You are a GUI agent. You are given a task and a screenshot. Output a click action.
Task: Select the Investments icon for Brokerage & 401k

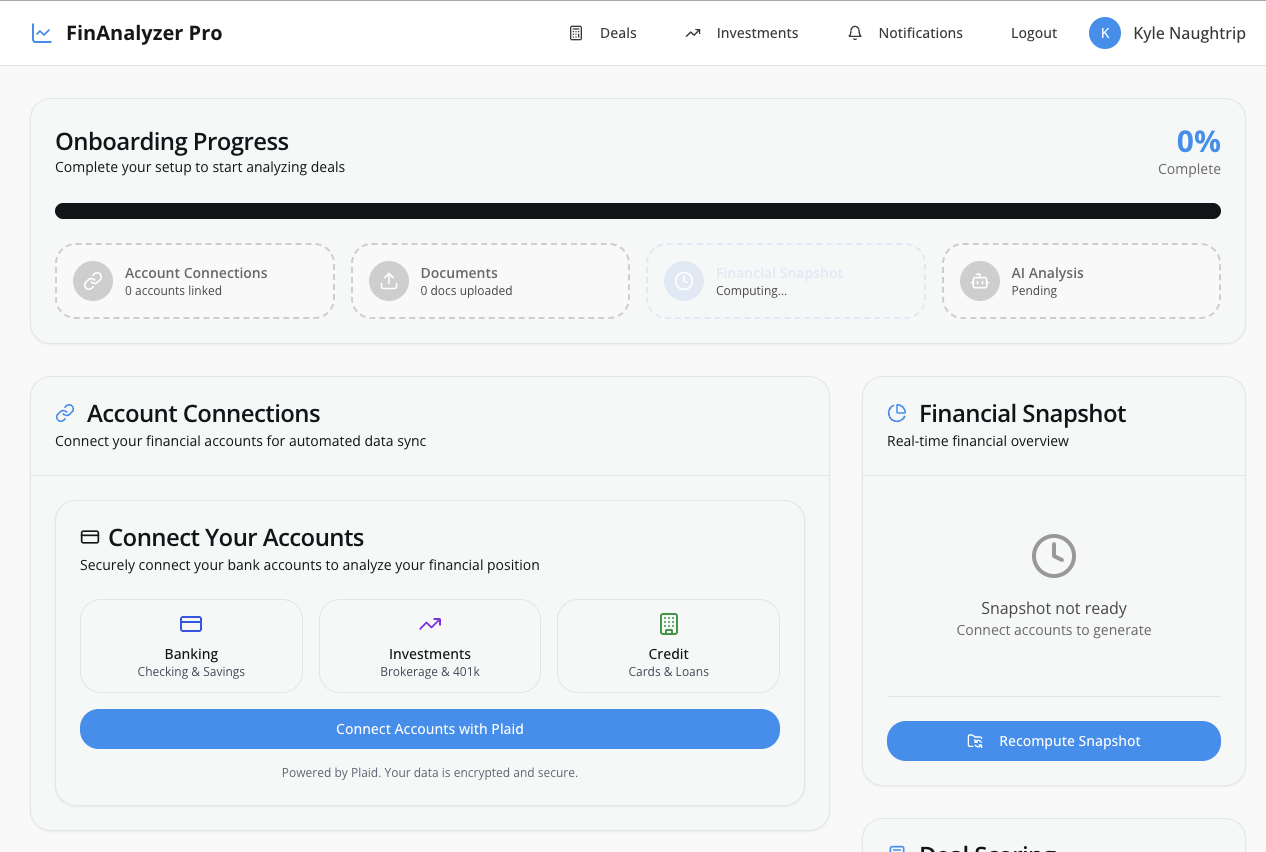(x=429, y=623)
